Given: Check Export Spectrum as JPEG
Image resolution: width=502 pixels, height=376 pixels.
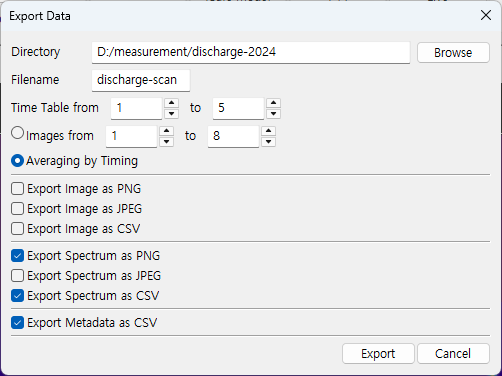Looking at the screenshot, I should (x=17, y=276).
